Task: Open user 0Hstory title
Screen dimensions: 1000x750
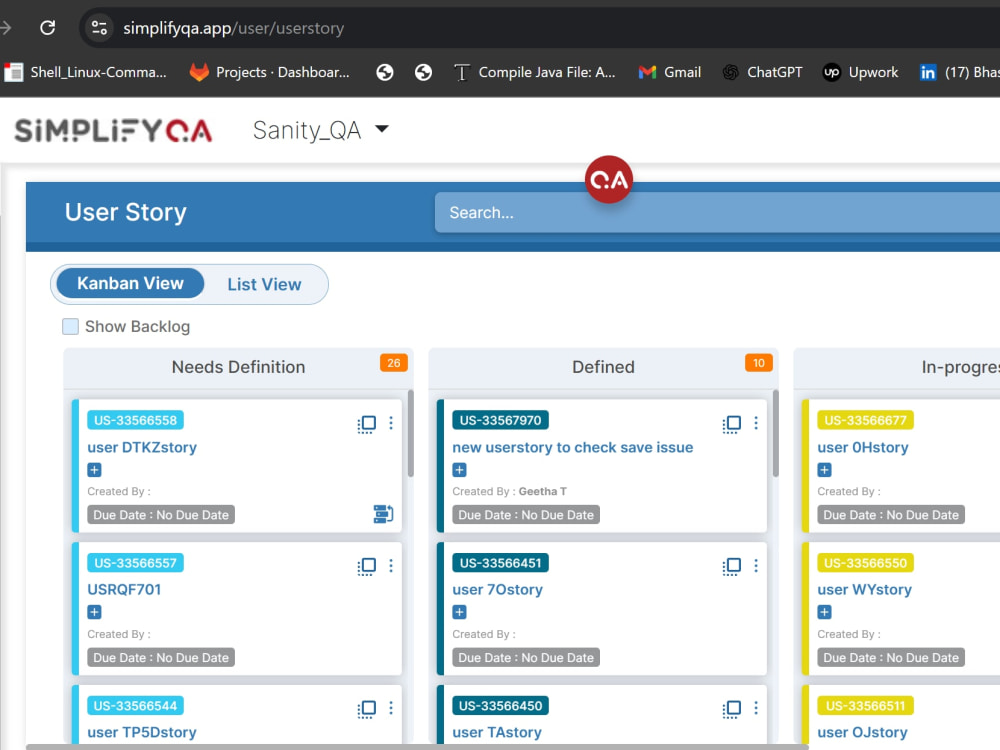Action: click(x=863, y=447)
